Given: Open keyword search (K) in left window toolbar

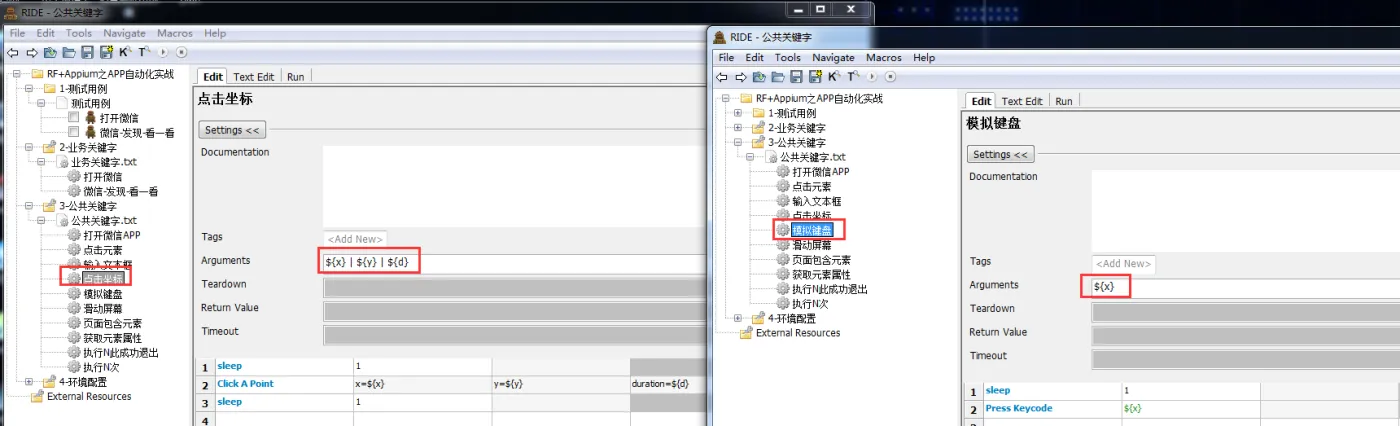Looking at the screenshot, I should (125, 52).
